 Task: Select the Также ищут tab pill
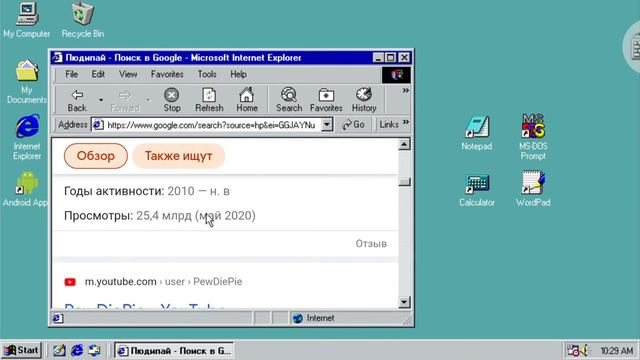(178, 156)
